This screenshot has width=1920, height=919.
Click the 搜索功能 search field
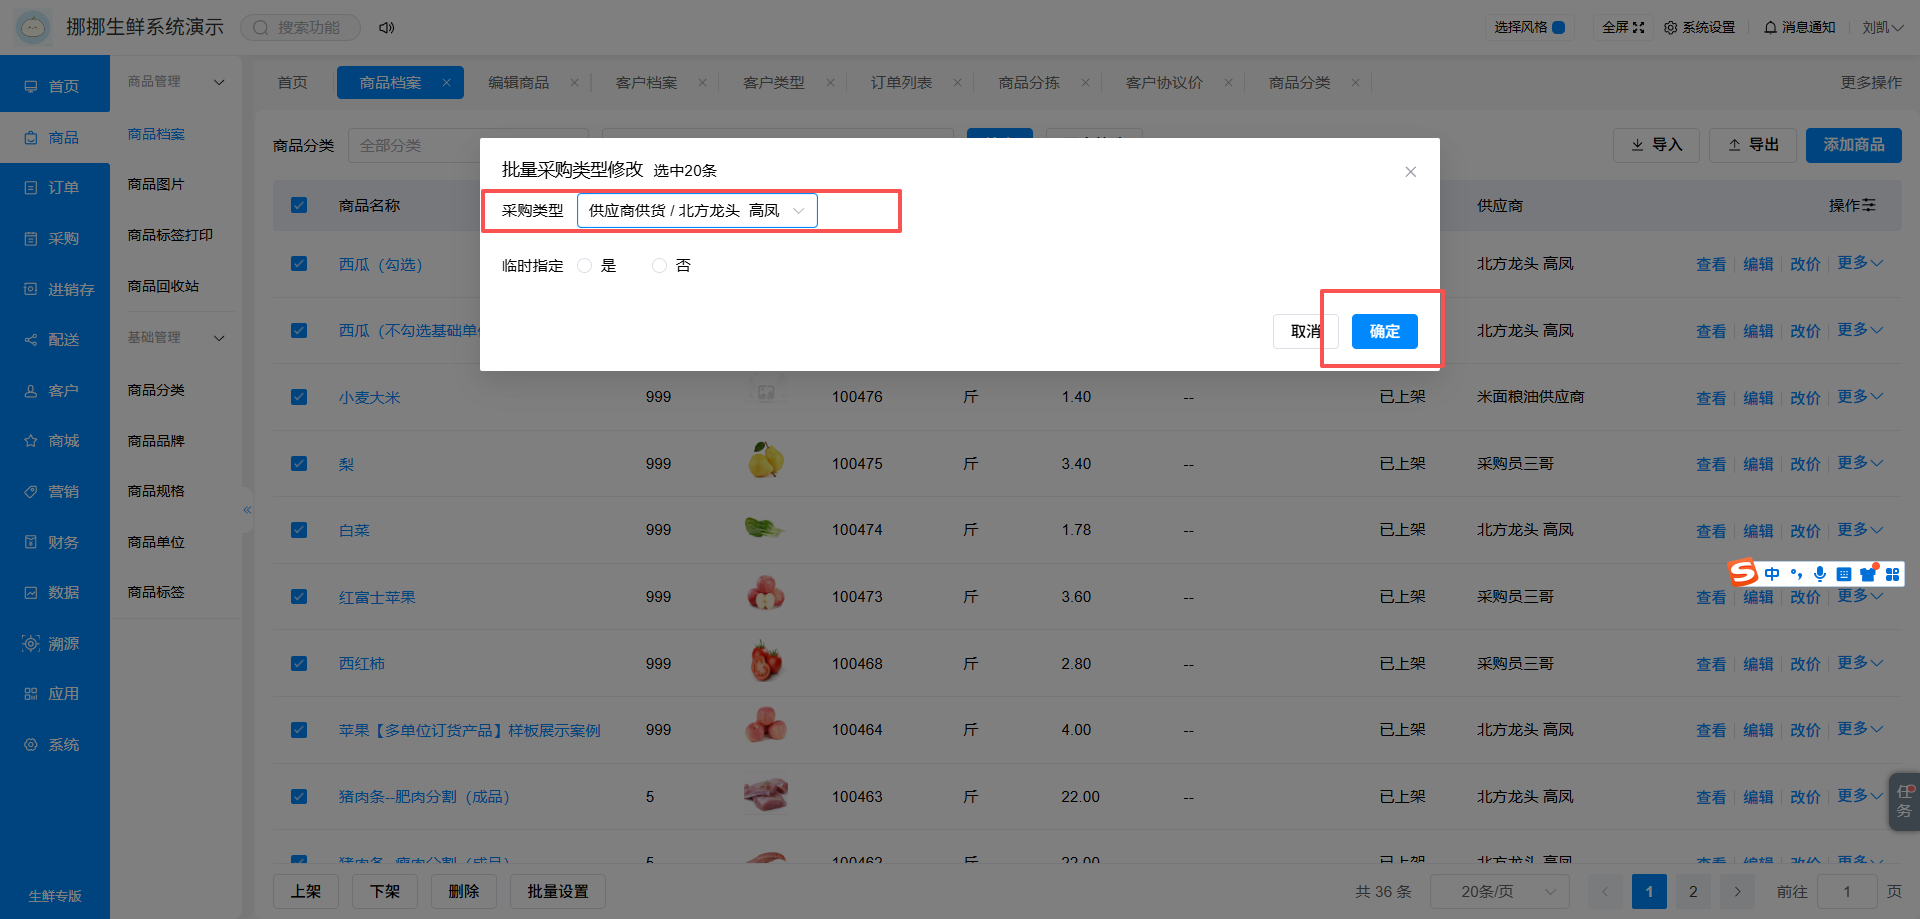(300, 28)
